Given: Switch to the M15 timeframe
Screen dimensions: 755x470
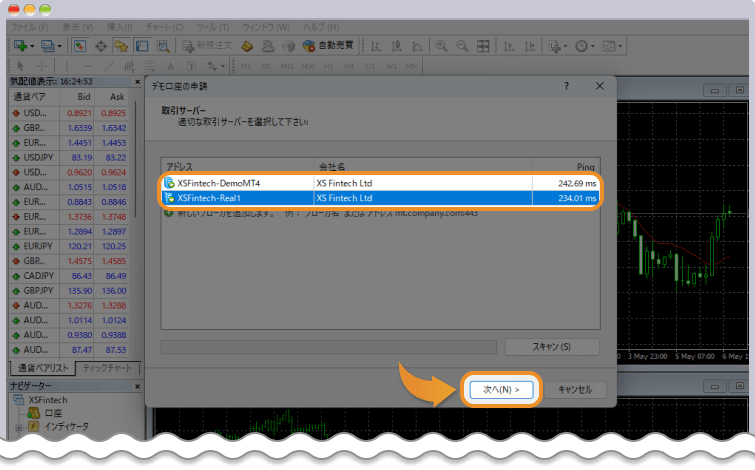Looking at the screenshot, I should point(287,66).
